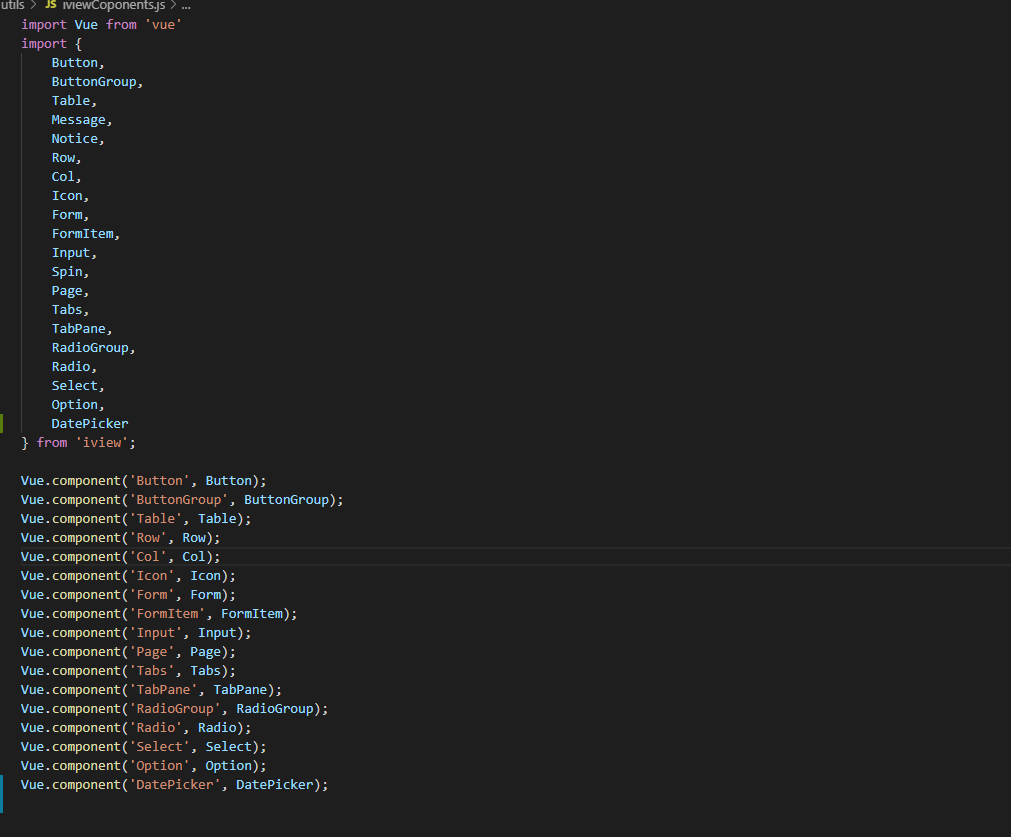Click Table in the import list
Viewport: 1011px width, 837px height.
click(71, 101)
